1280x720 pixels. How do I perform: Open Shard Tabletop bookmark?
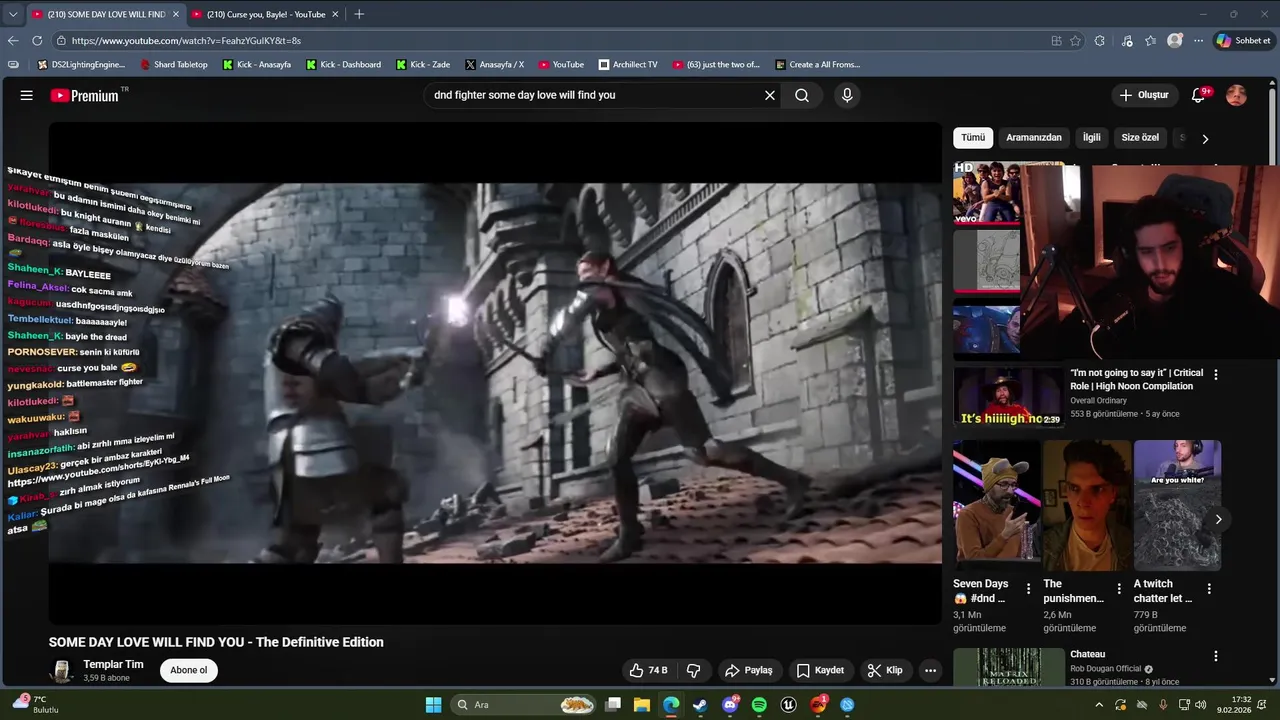coord(174,64)
